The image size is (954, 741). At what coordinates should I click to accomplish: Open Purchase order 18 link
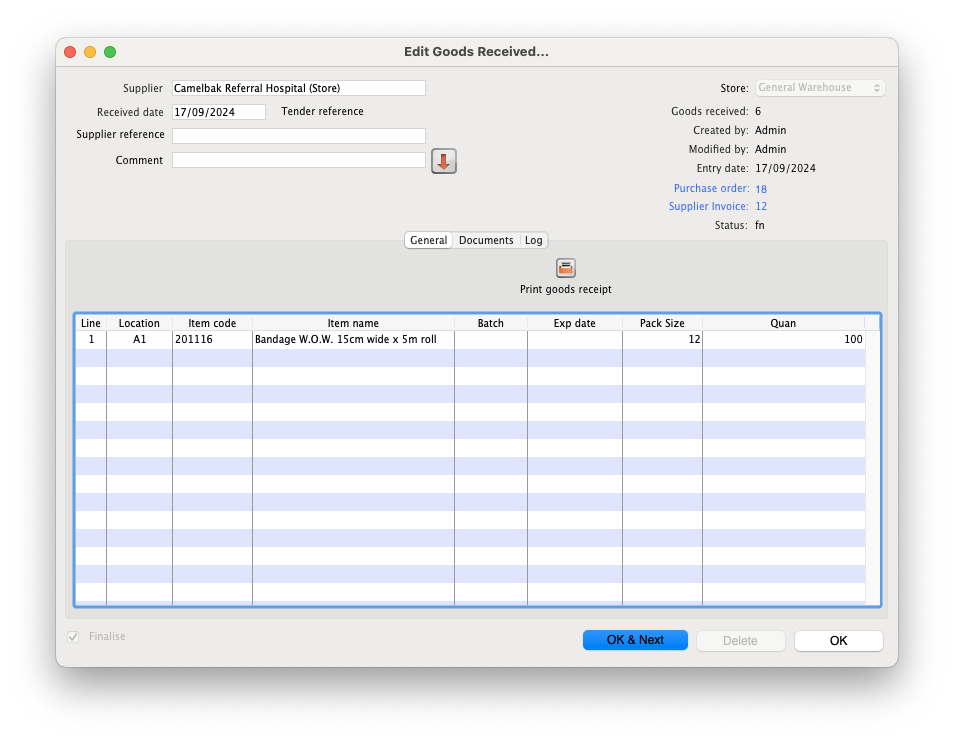[x=761, y=189]
